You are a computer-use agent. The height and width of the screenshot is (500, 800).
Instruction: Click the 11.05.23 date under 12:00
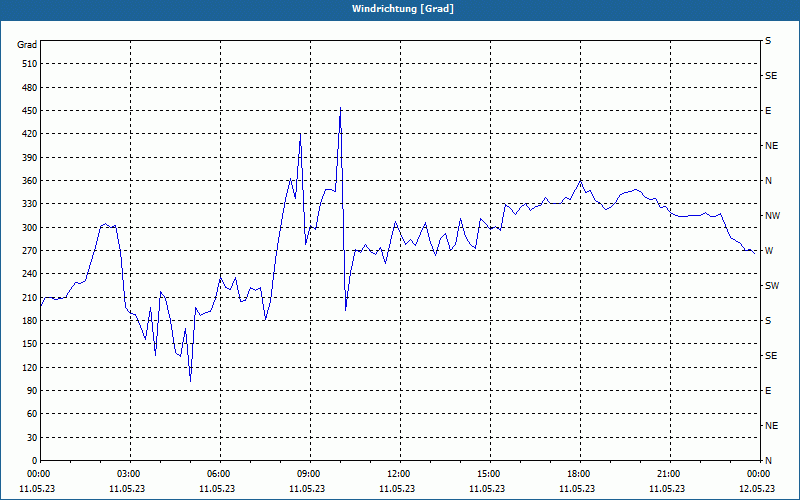pos(397,488)
